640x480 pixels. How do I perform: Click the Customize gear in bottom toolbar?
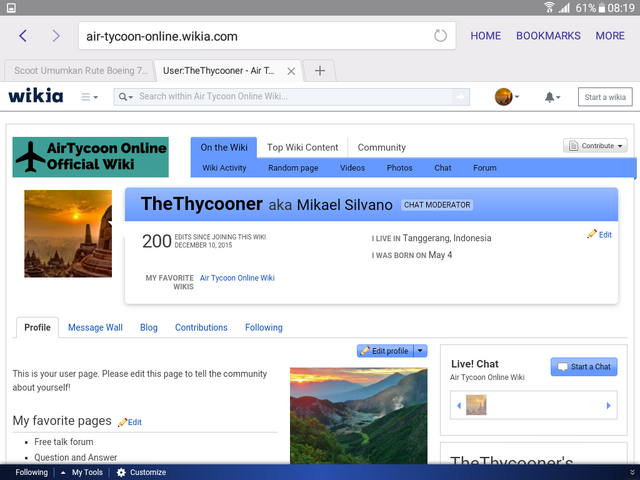pyautogui.click(x=141, y=472)
